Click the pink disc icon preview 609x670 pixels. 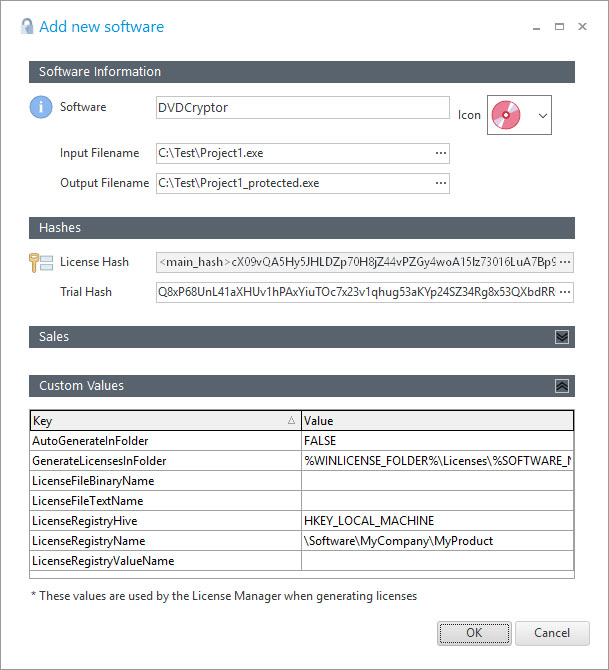coord(506,115)
